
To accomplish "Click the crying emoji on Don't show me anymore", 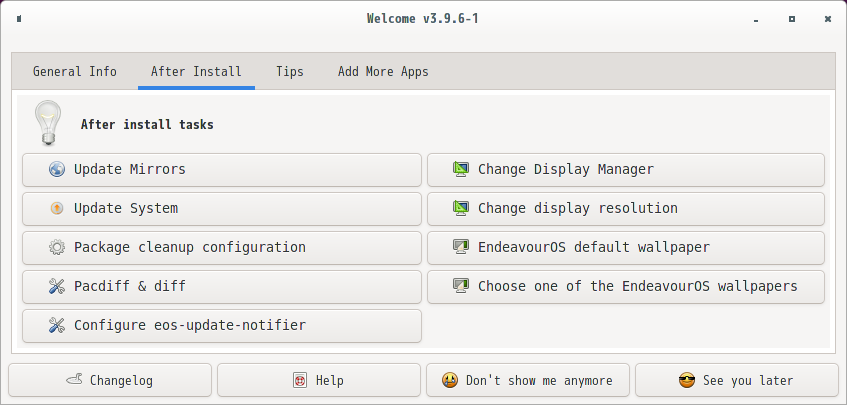I will click(449, 380).
